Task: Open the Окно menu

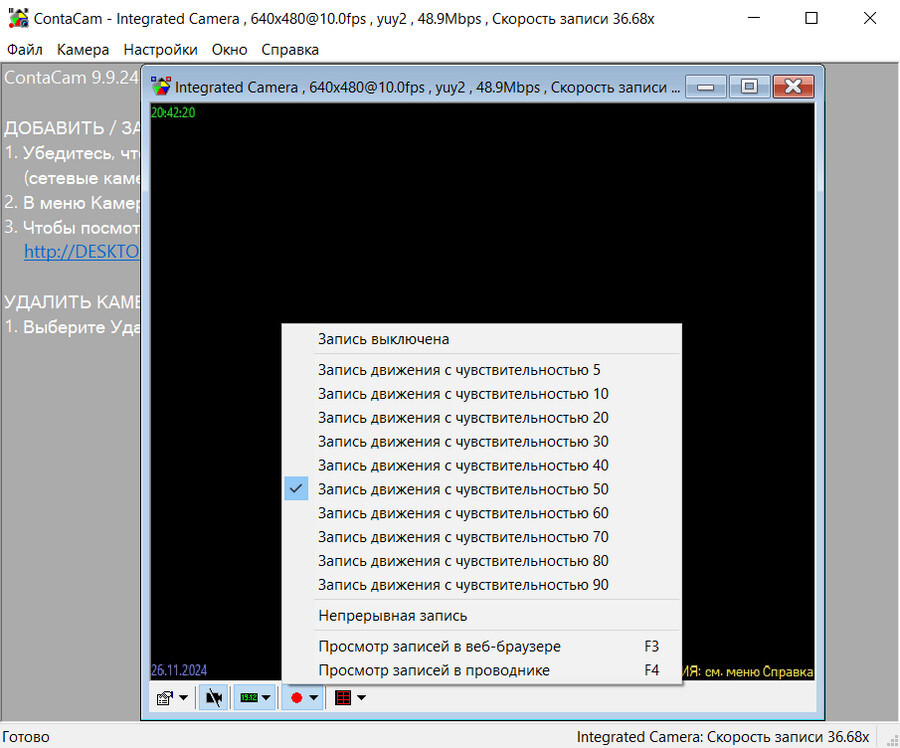Action: (230, 50)
